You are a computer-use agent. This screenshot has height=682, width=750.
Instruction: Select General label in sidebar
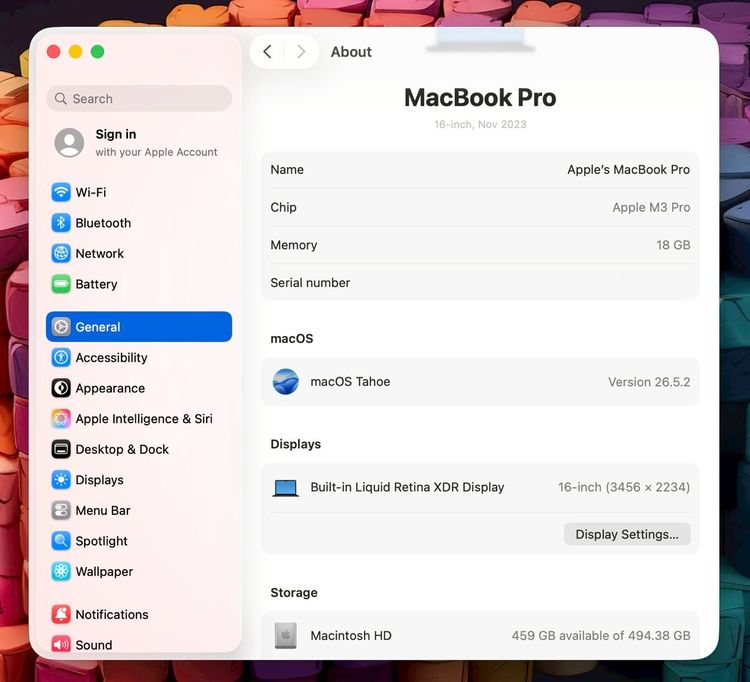tap(98, 327)
